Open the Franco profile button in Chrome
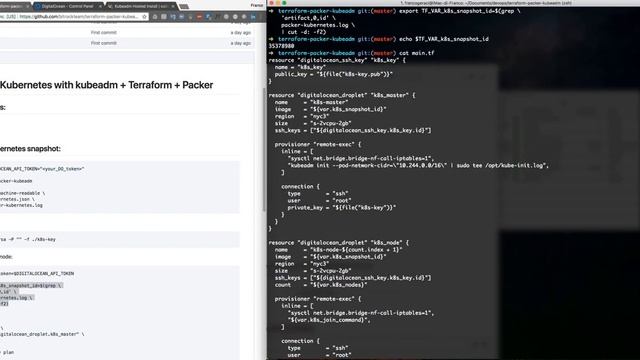Viewport: 640px width, 360px height. click(x=257, y=5)
